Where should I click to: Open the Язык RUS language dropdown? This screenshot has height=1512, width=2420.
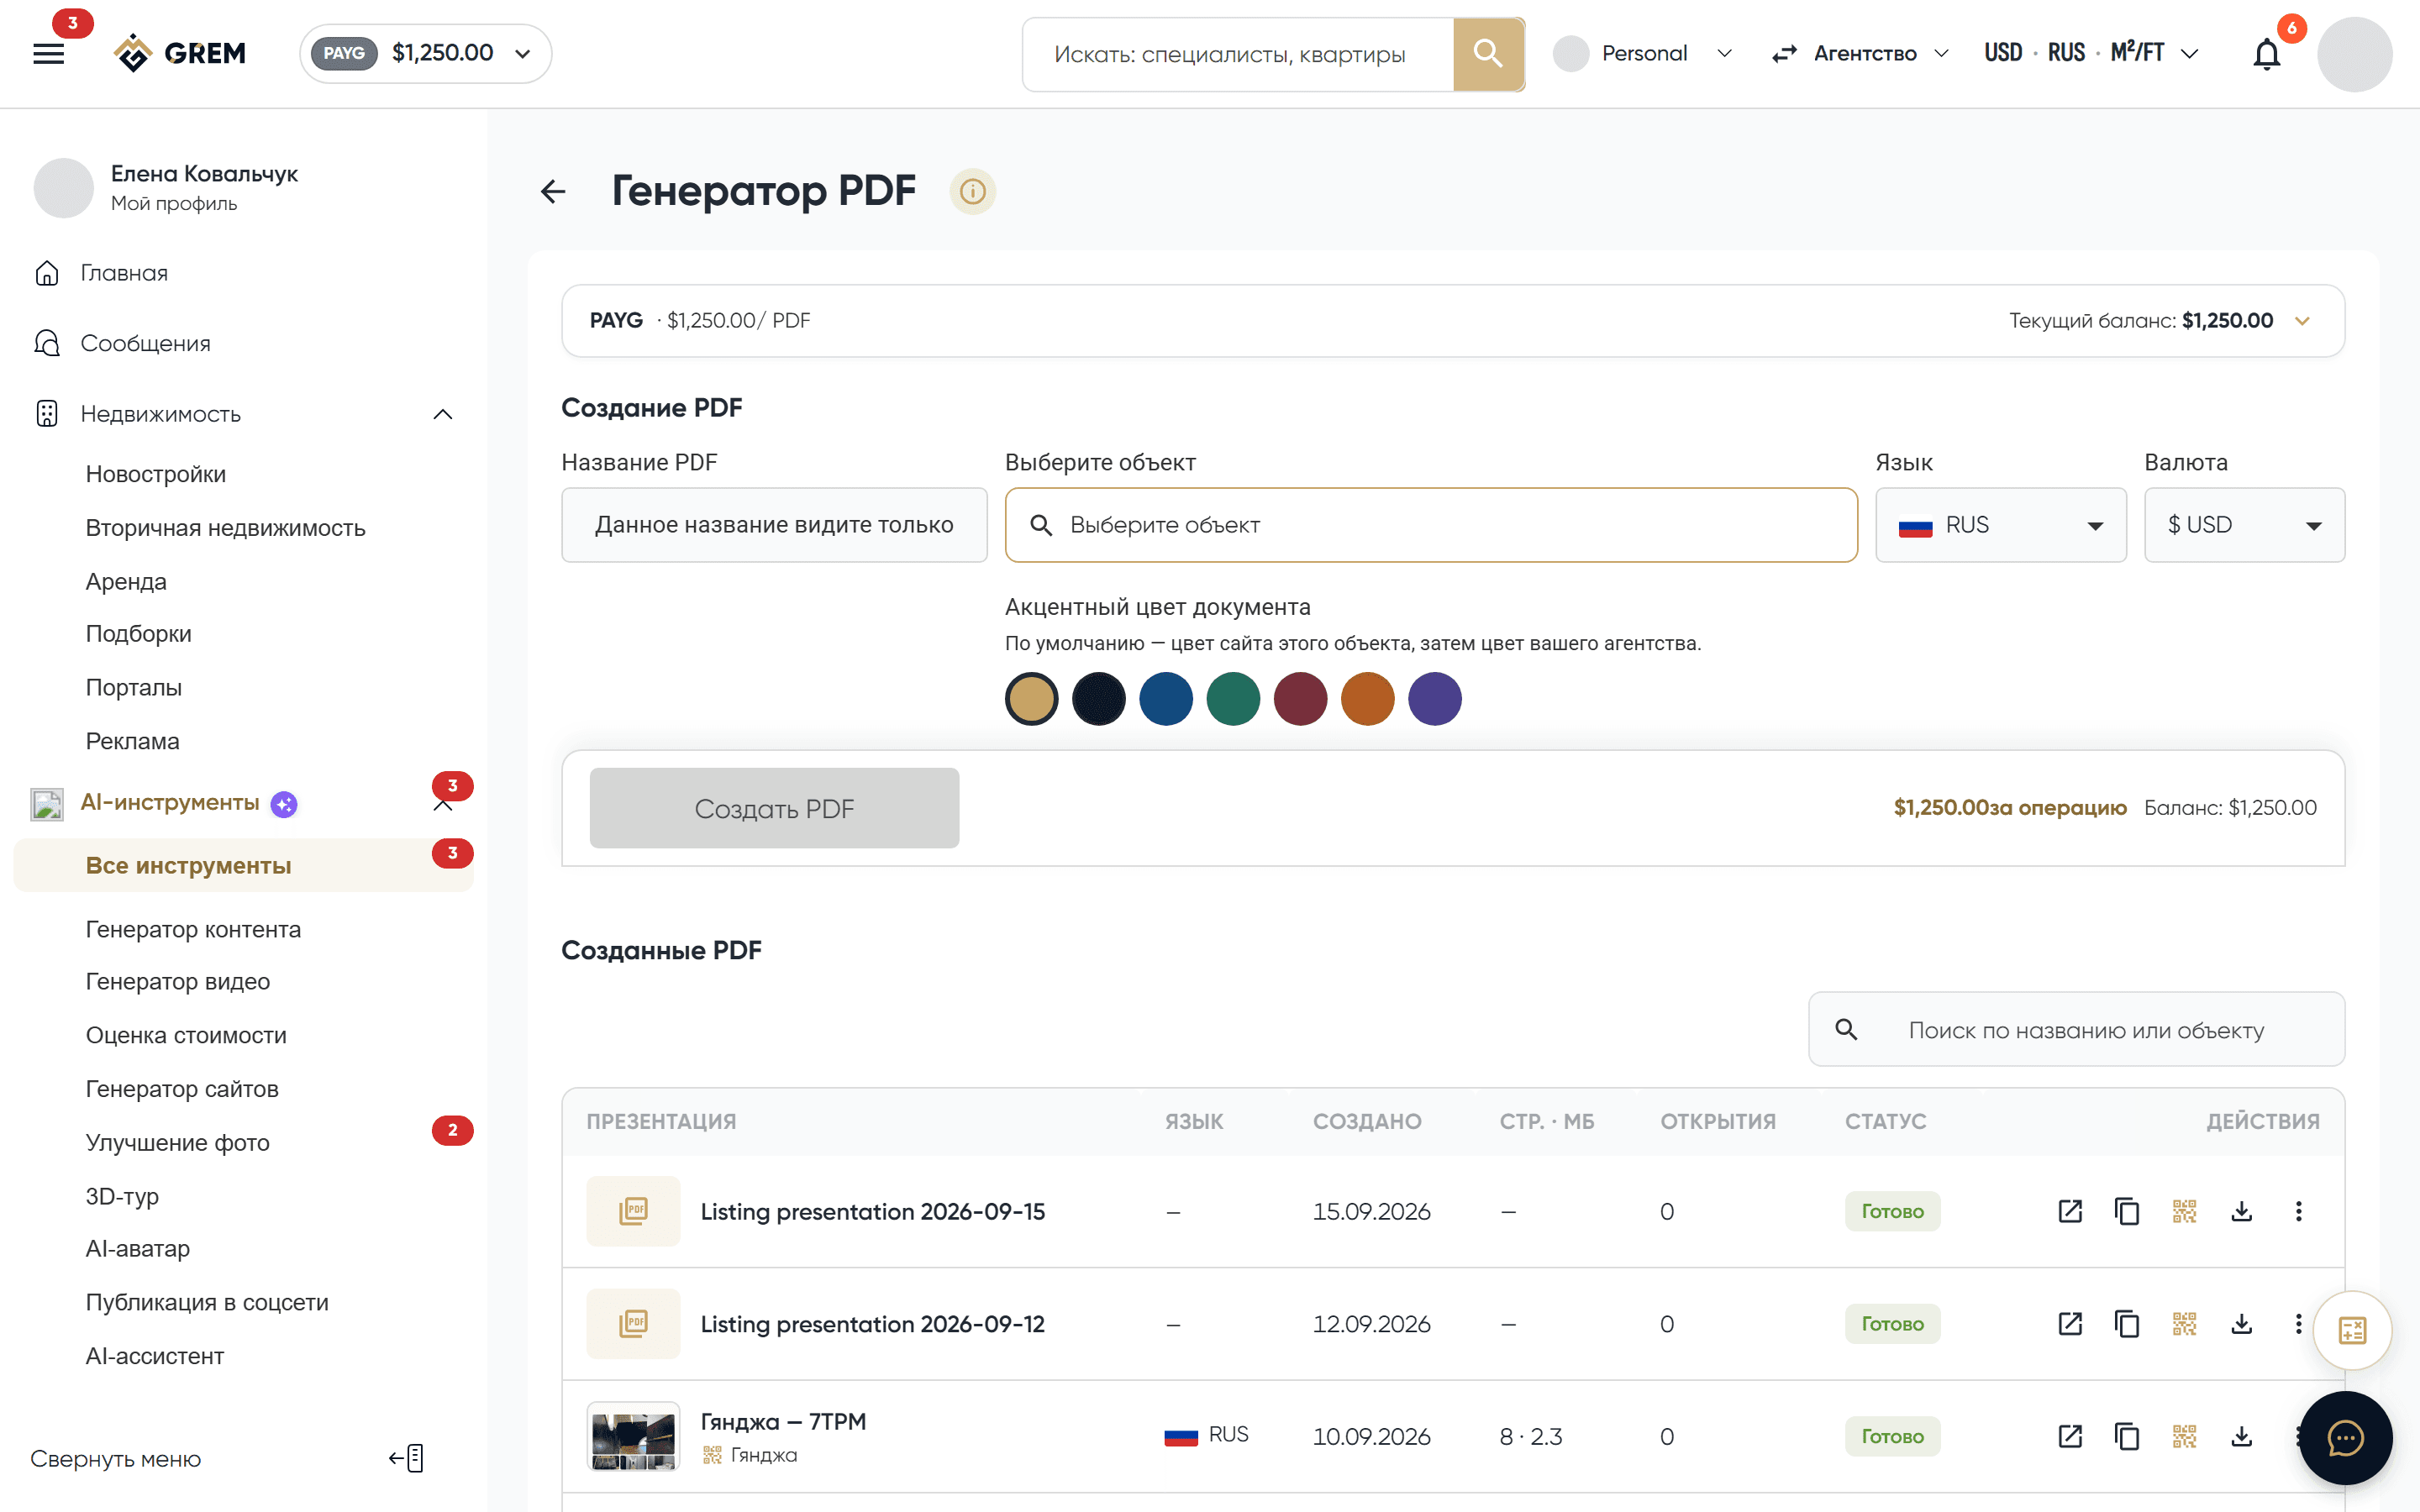click(2000, 525)
